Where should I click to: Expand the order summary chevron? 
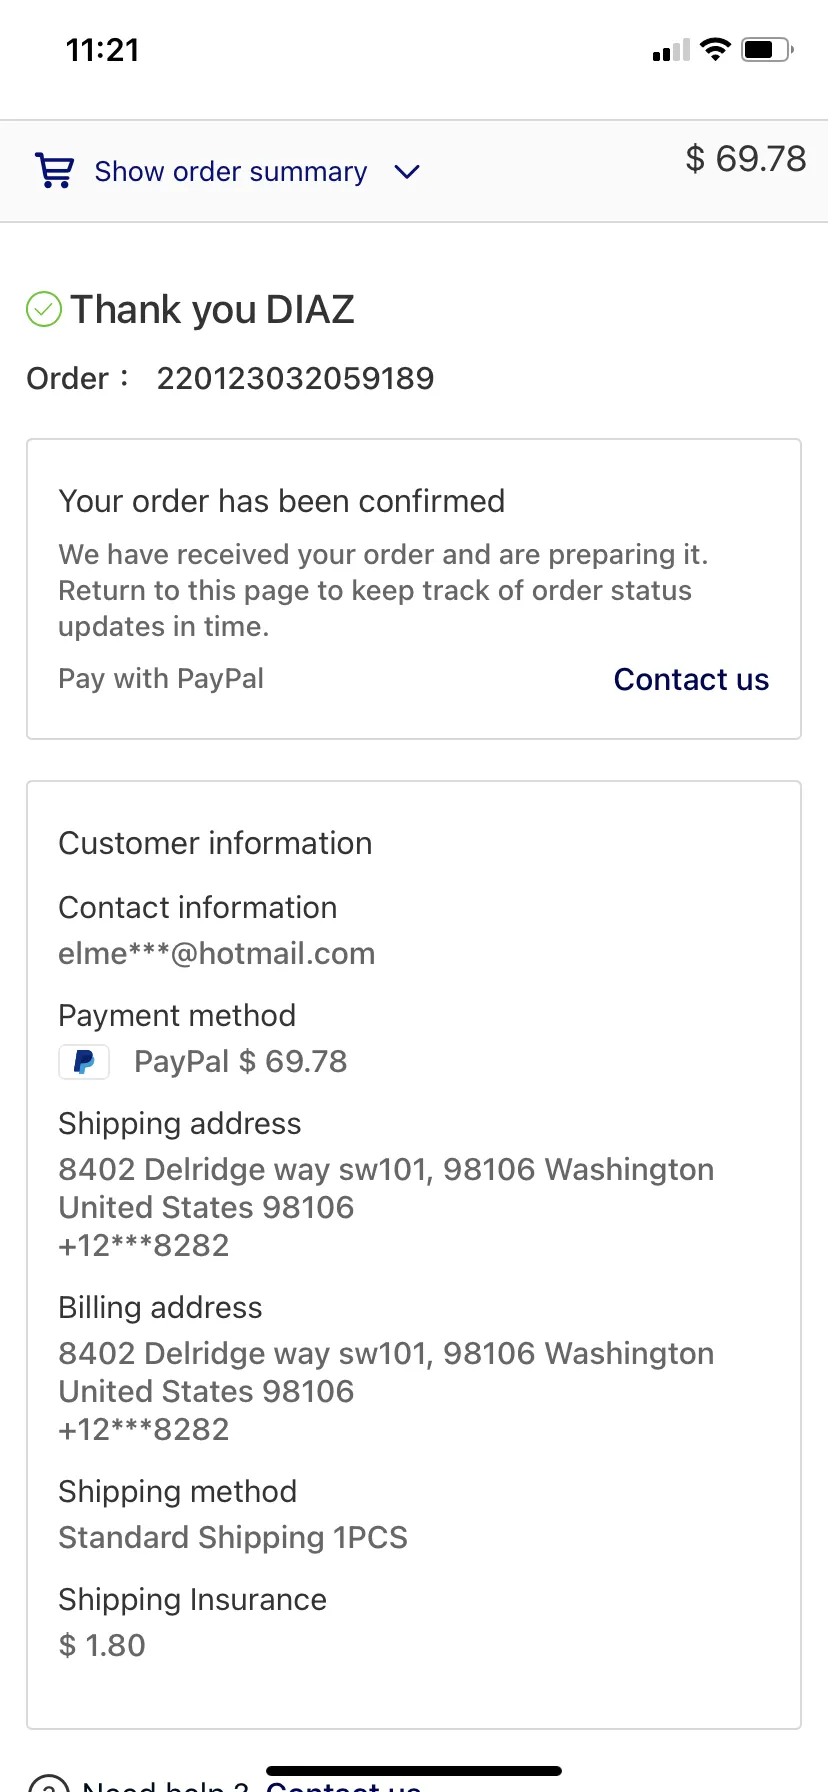[407, 172]
